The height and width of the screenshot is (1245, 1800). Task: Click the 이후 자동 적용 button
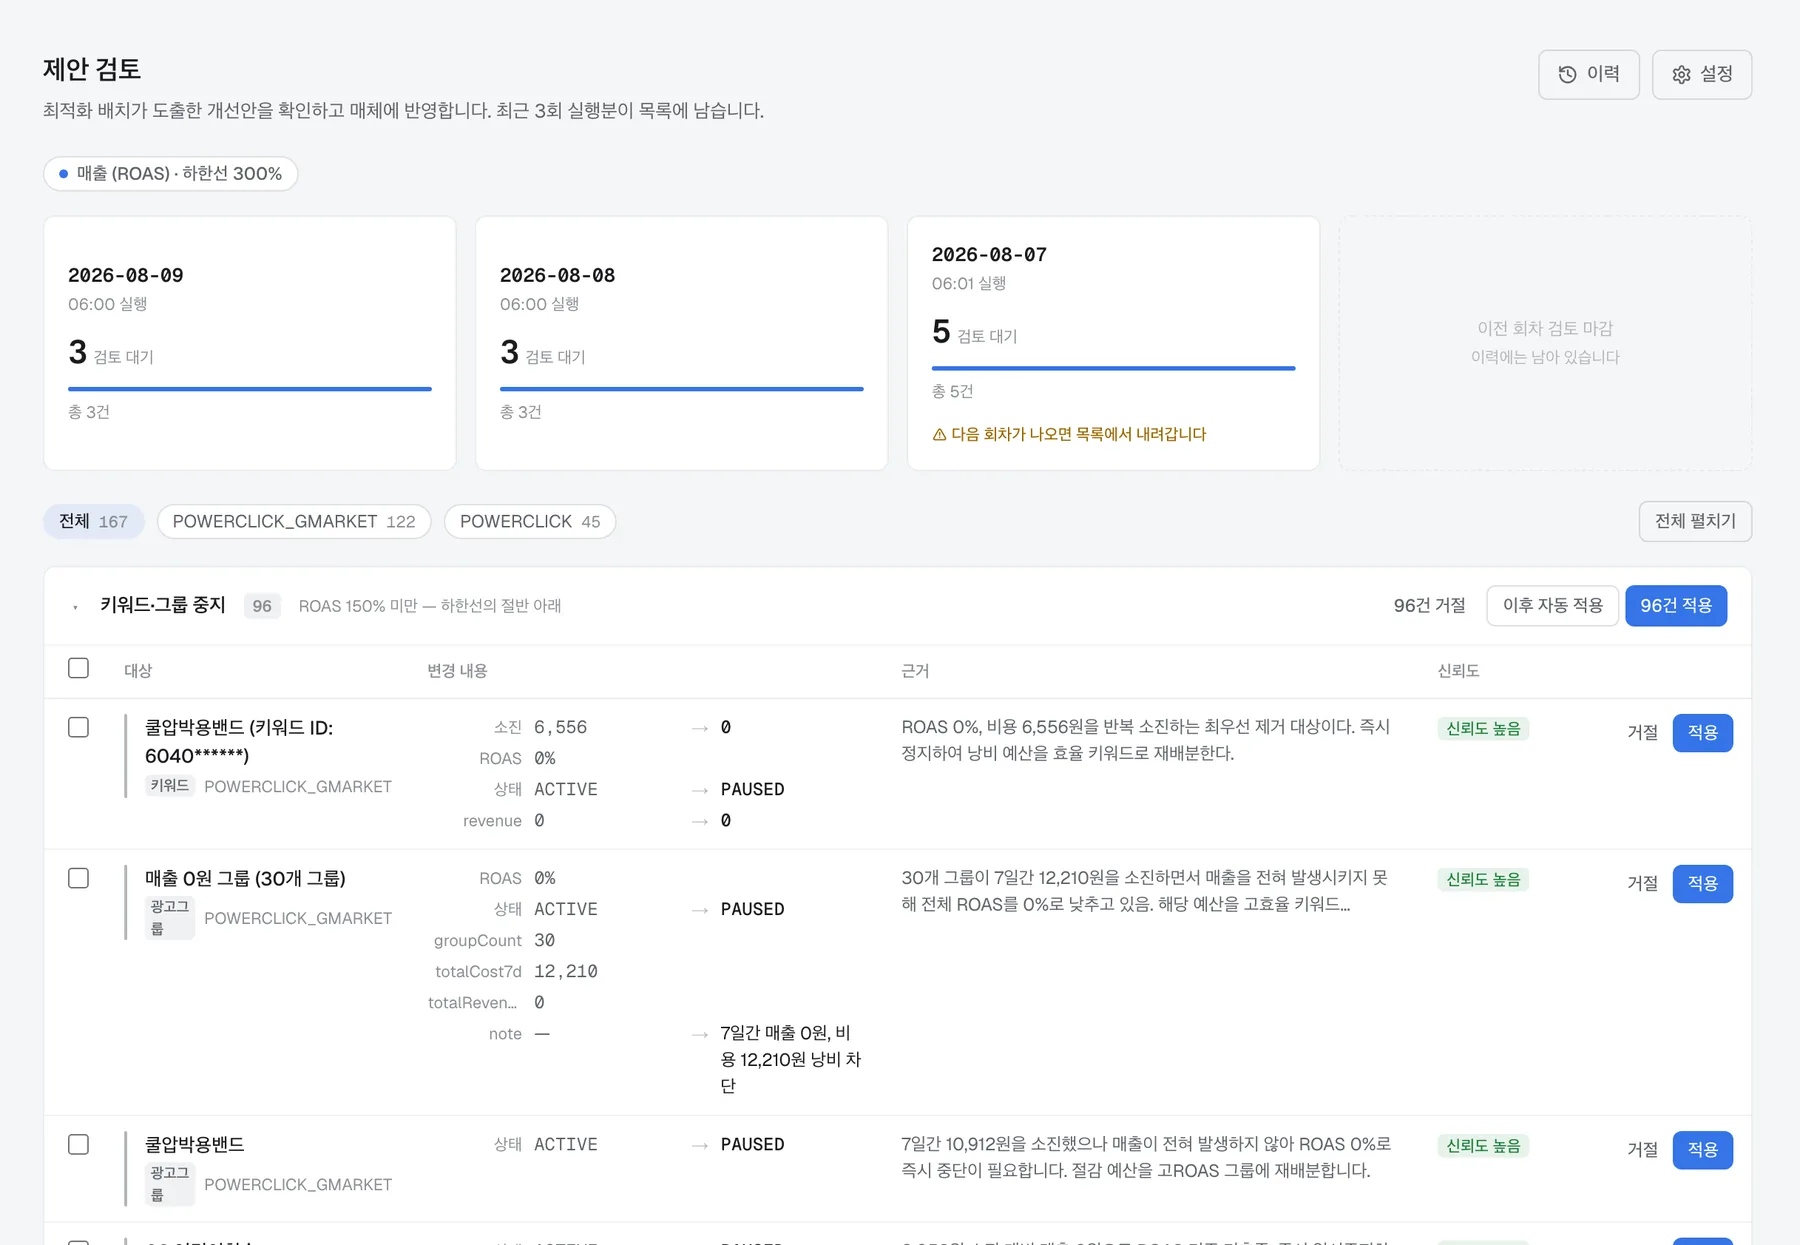point(1552,606)
